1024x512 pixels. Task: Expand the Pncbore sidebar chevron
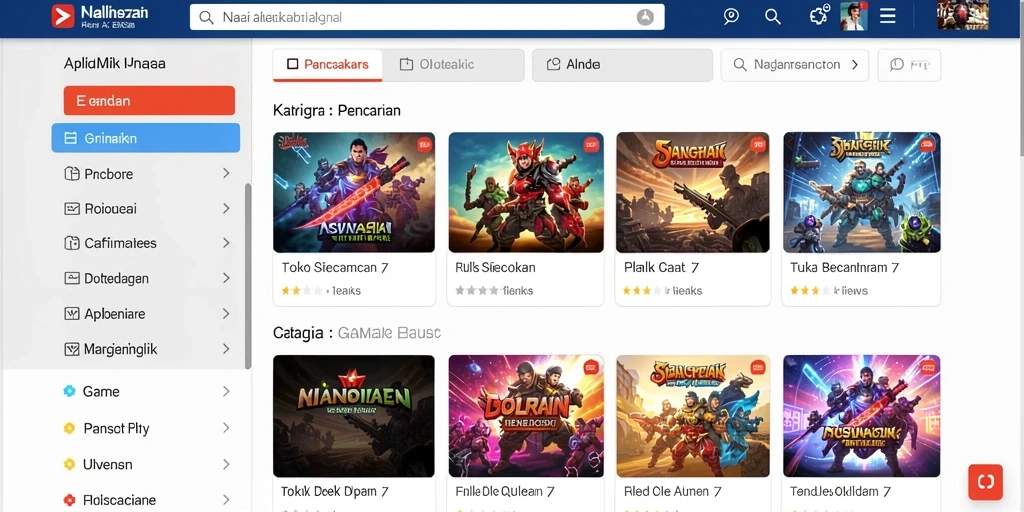(x=226, y=173)
